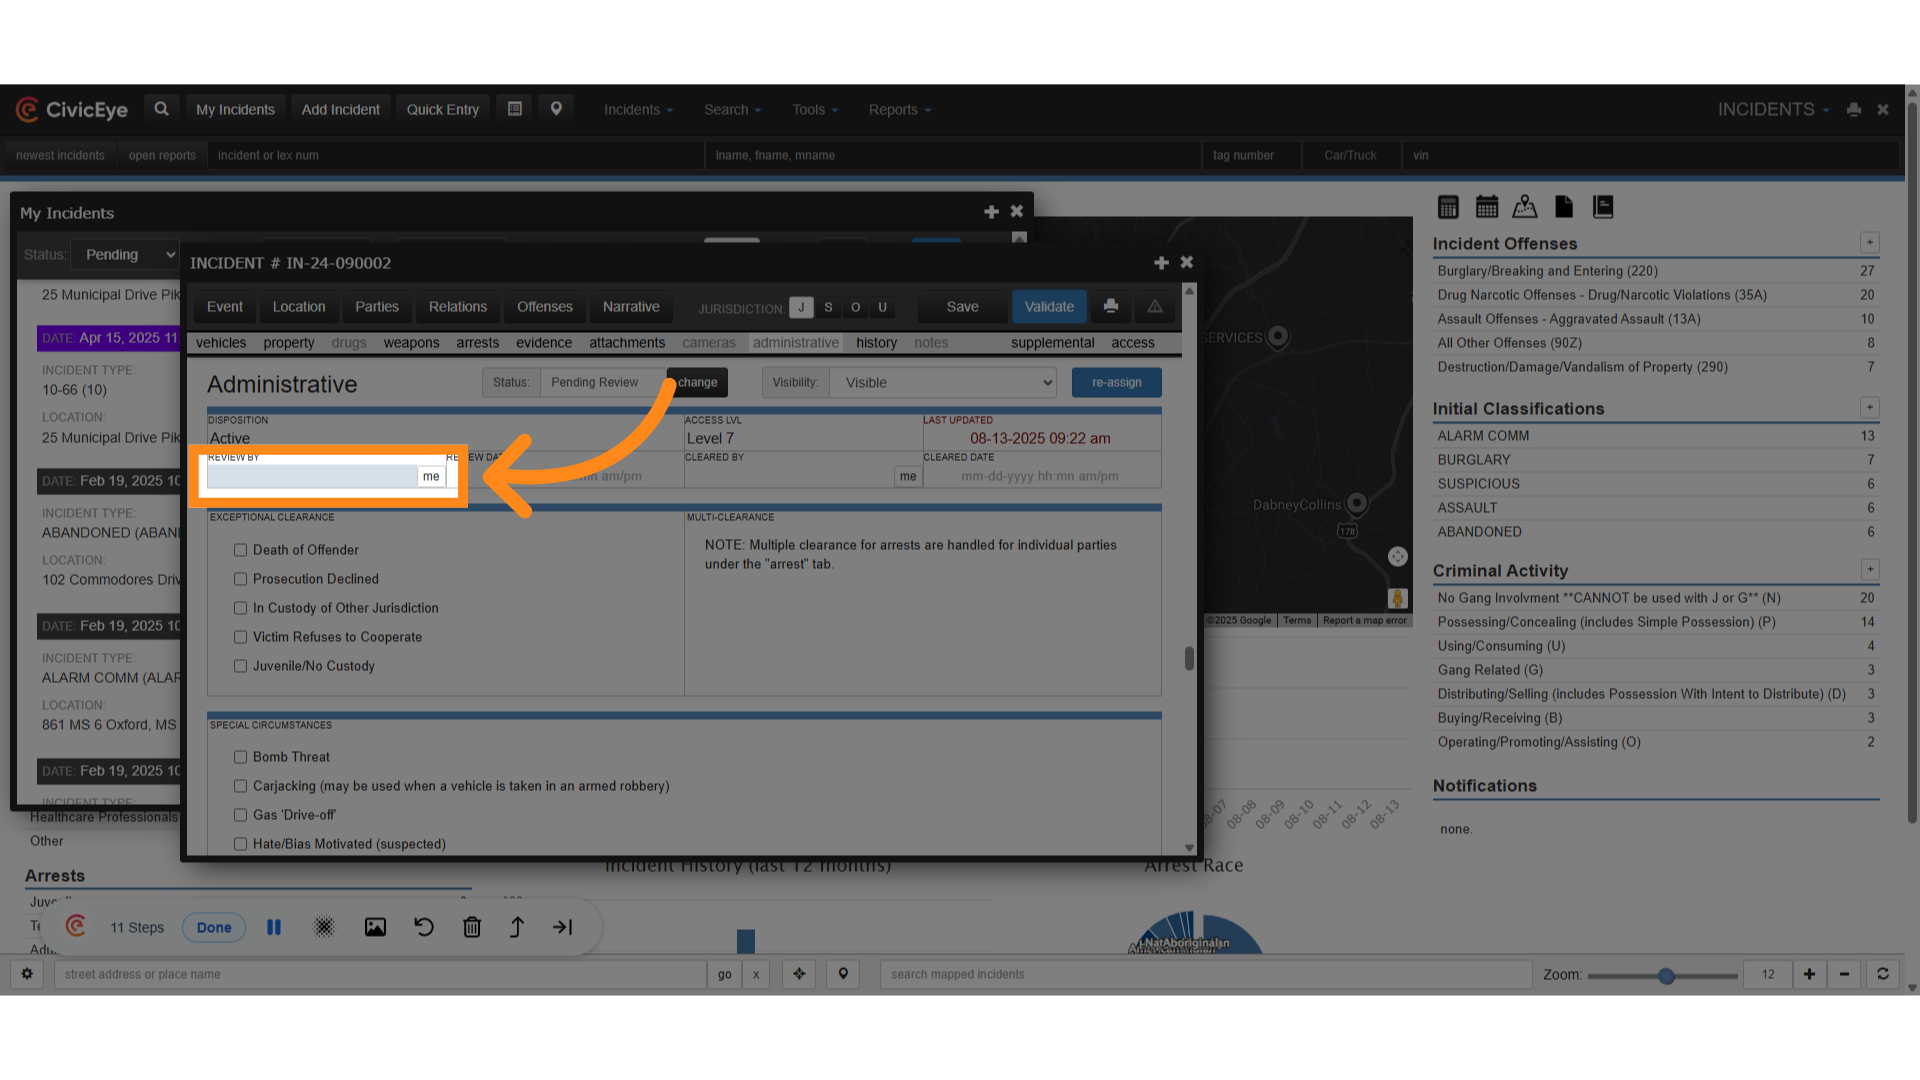Check In Custody of Other Jurisdiction
Viewport: 1920px width, 1080px height.
pyautogui.click(x=240, y=608)
